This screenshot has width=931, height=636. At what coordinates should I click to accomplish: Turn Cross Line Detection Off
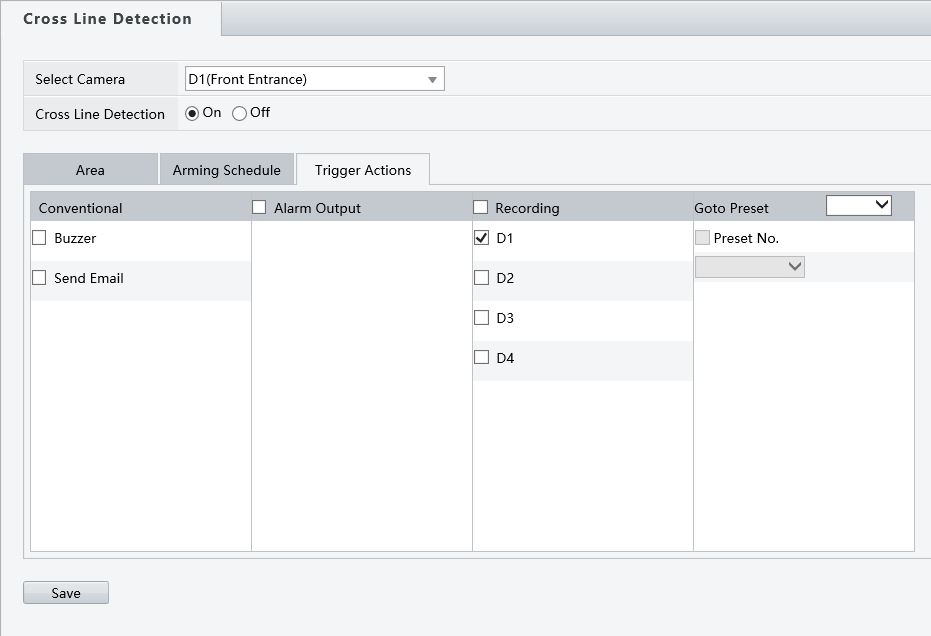[x=240, y=113]
